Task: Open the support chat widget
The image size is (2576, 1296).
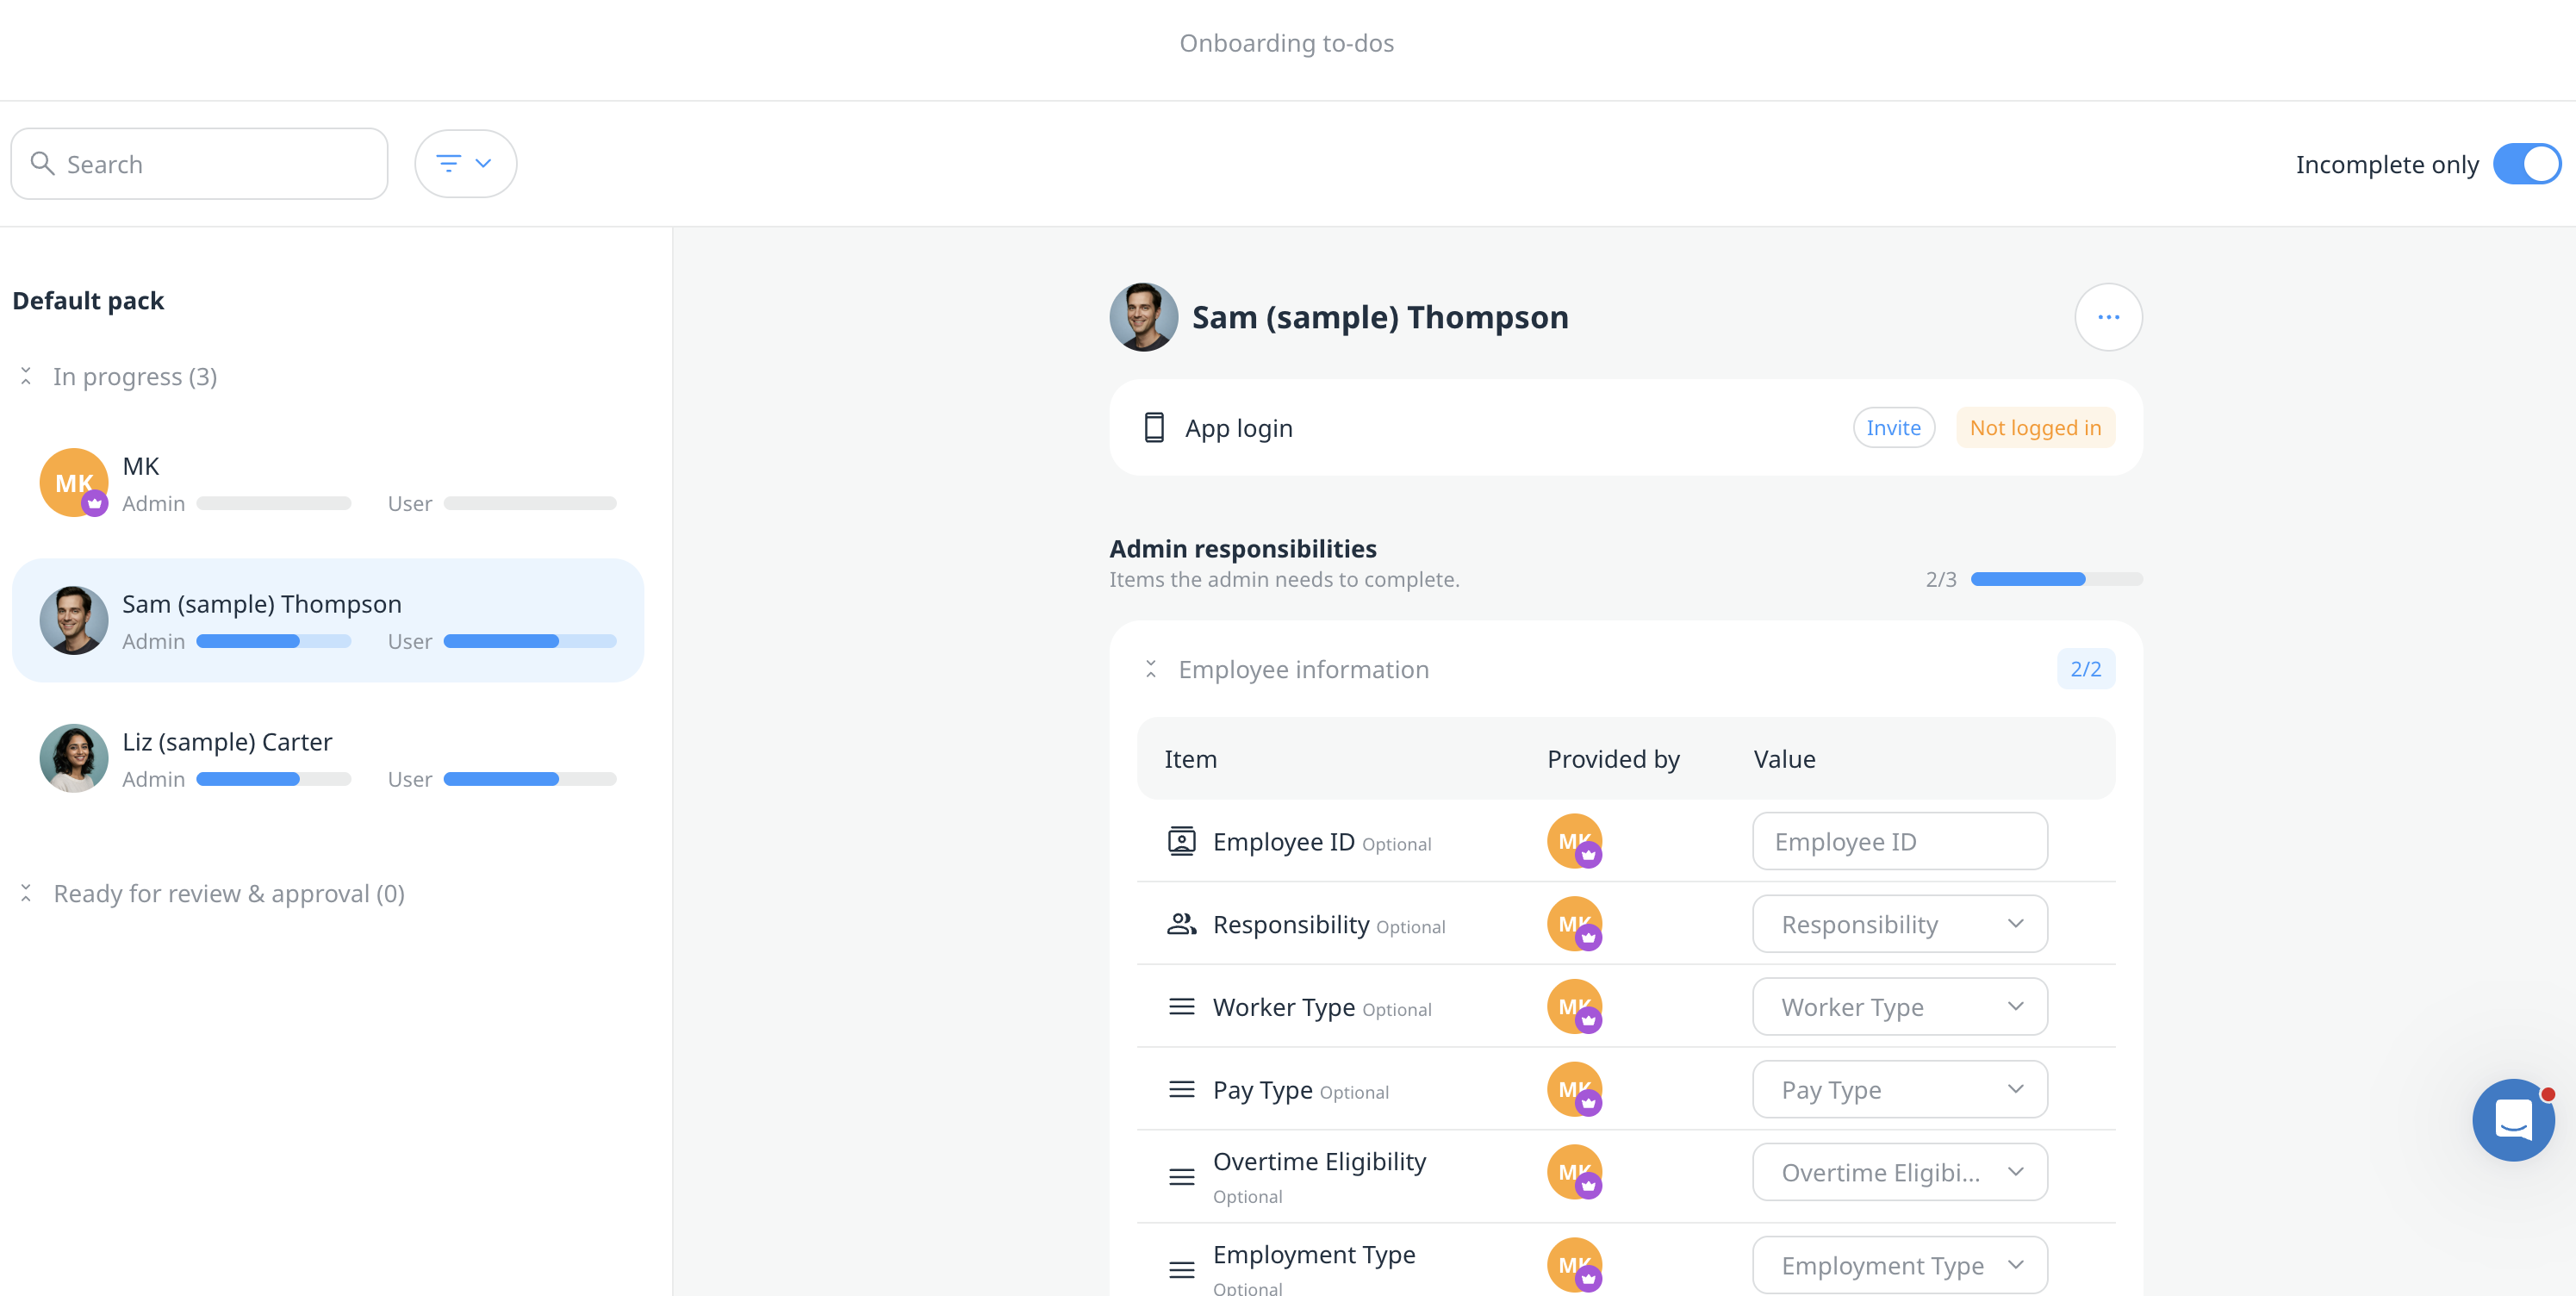Action: [x=2513, y=1119]
